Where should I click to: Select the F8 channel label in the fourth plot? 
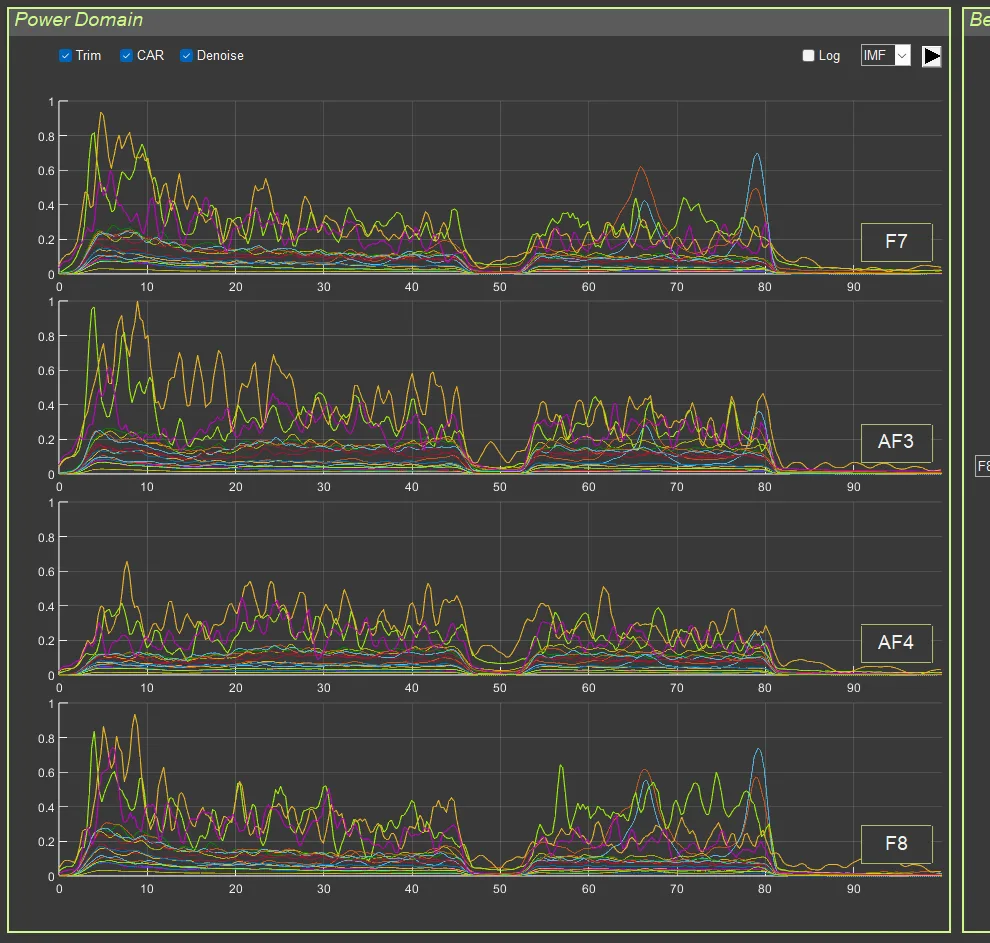896,844
